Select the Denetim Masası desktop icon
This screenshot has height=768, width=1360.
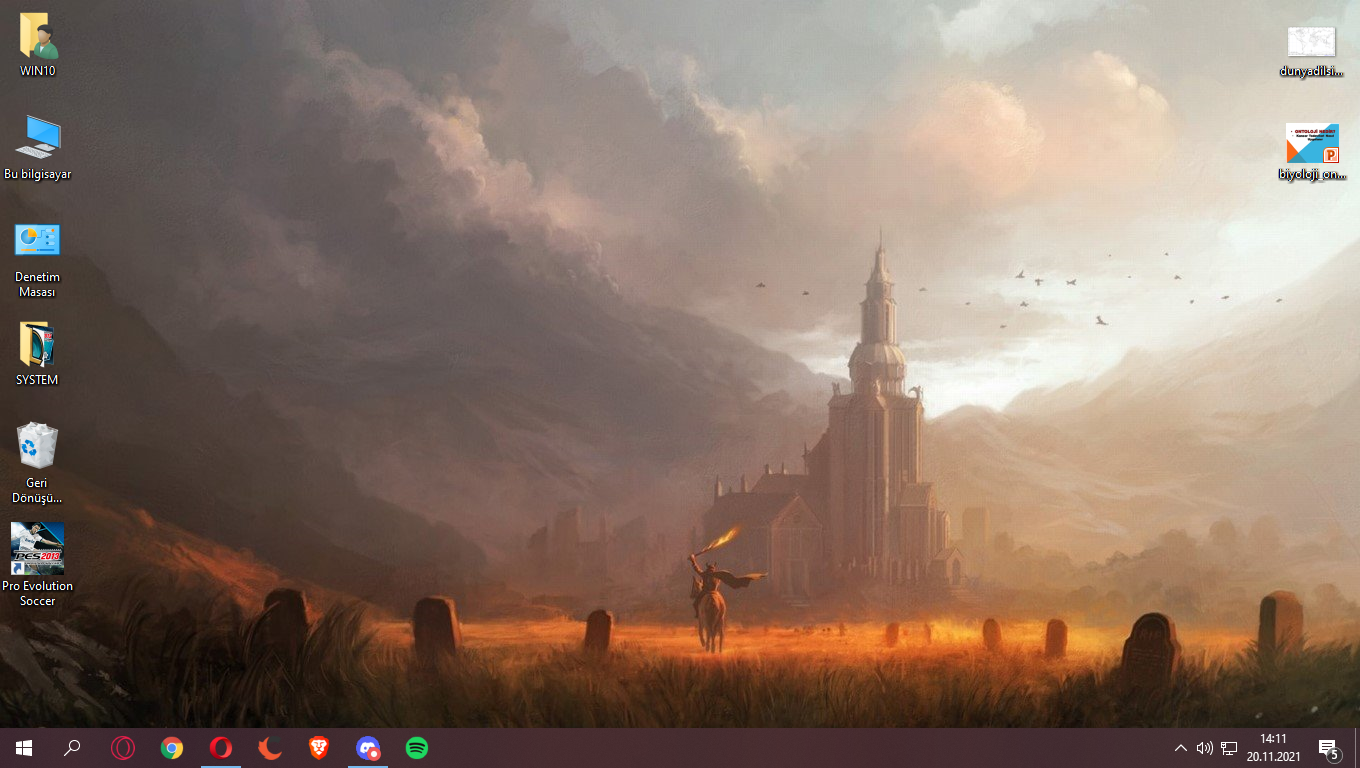38,260
